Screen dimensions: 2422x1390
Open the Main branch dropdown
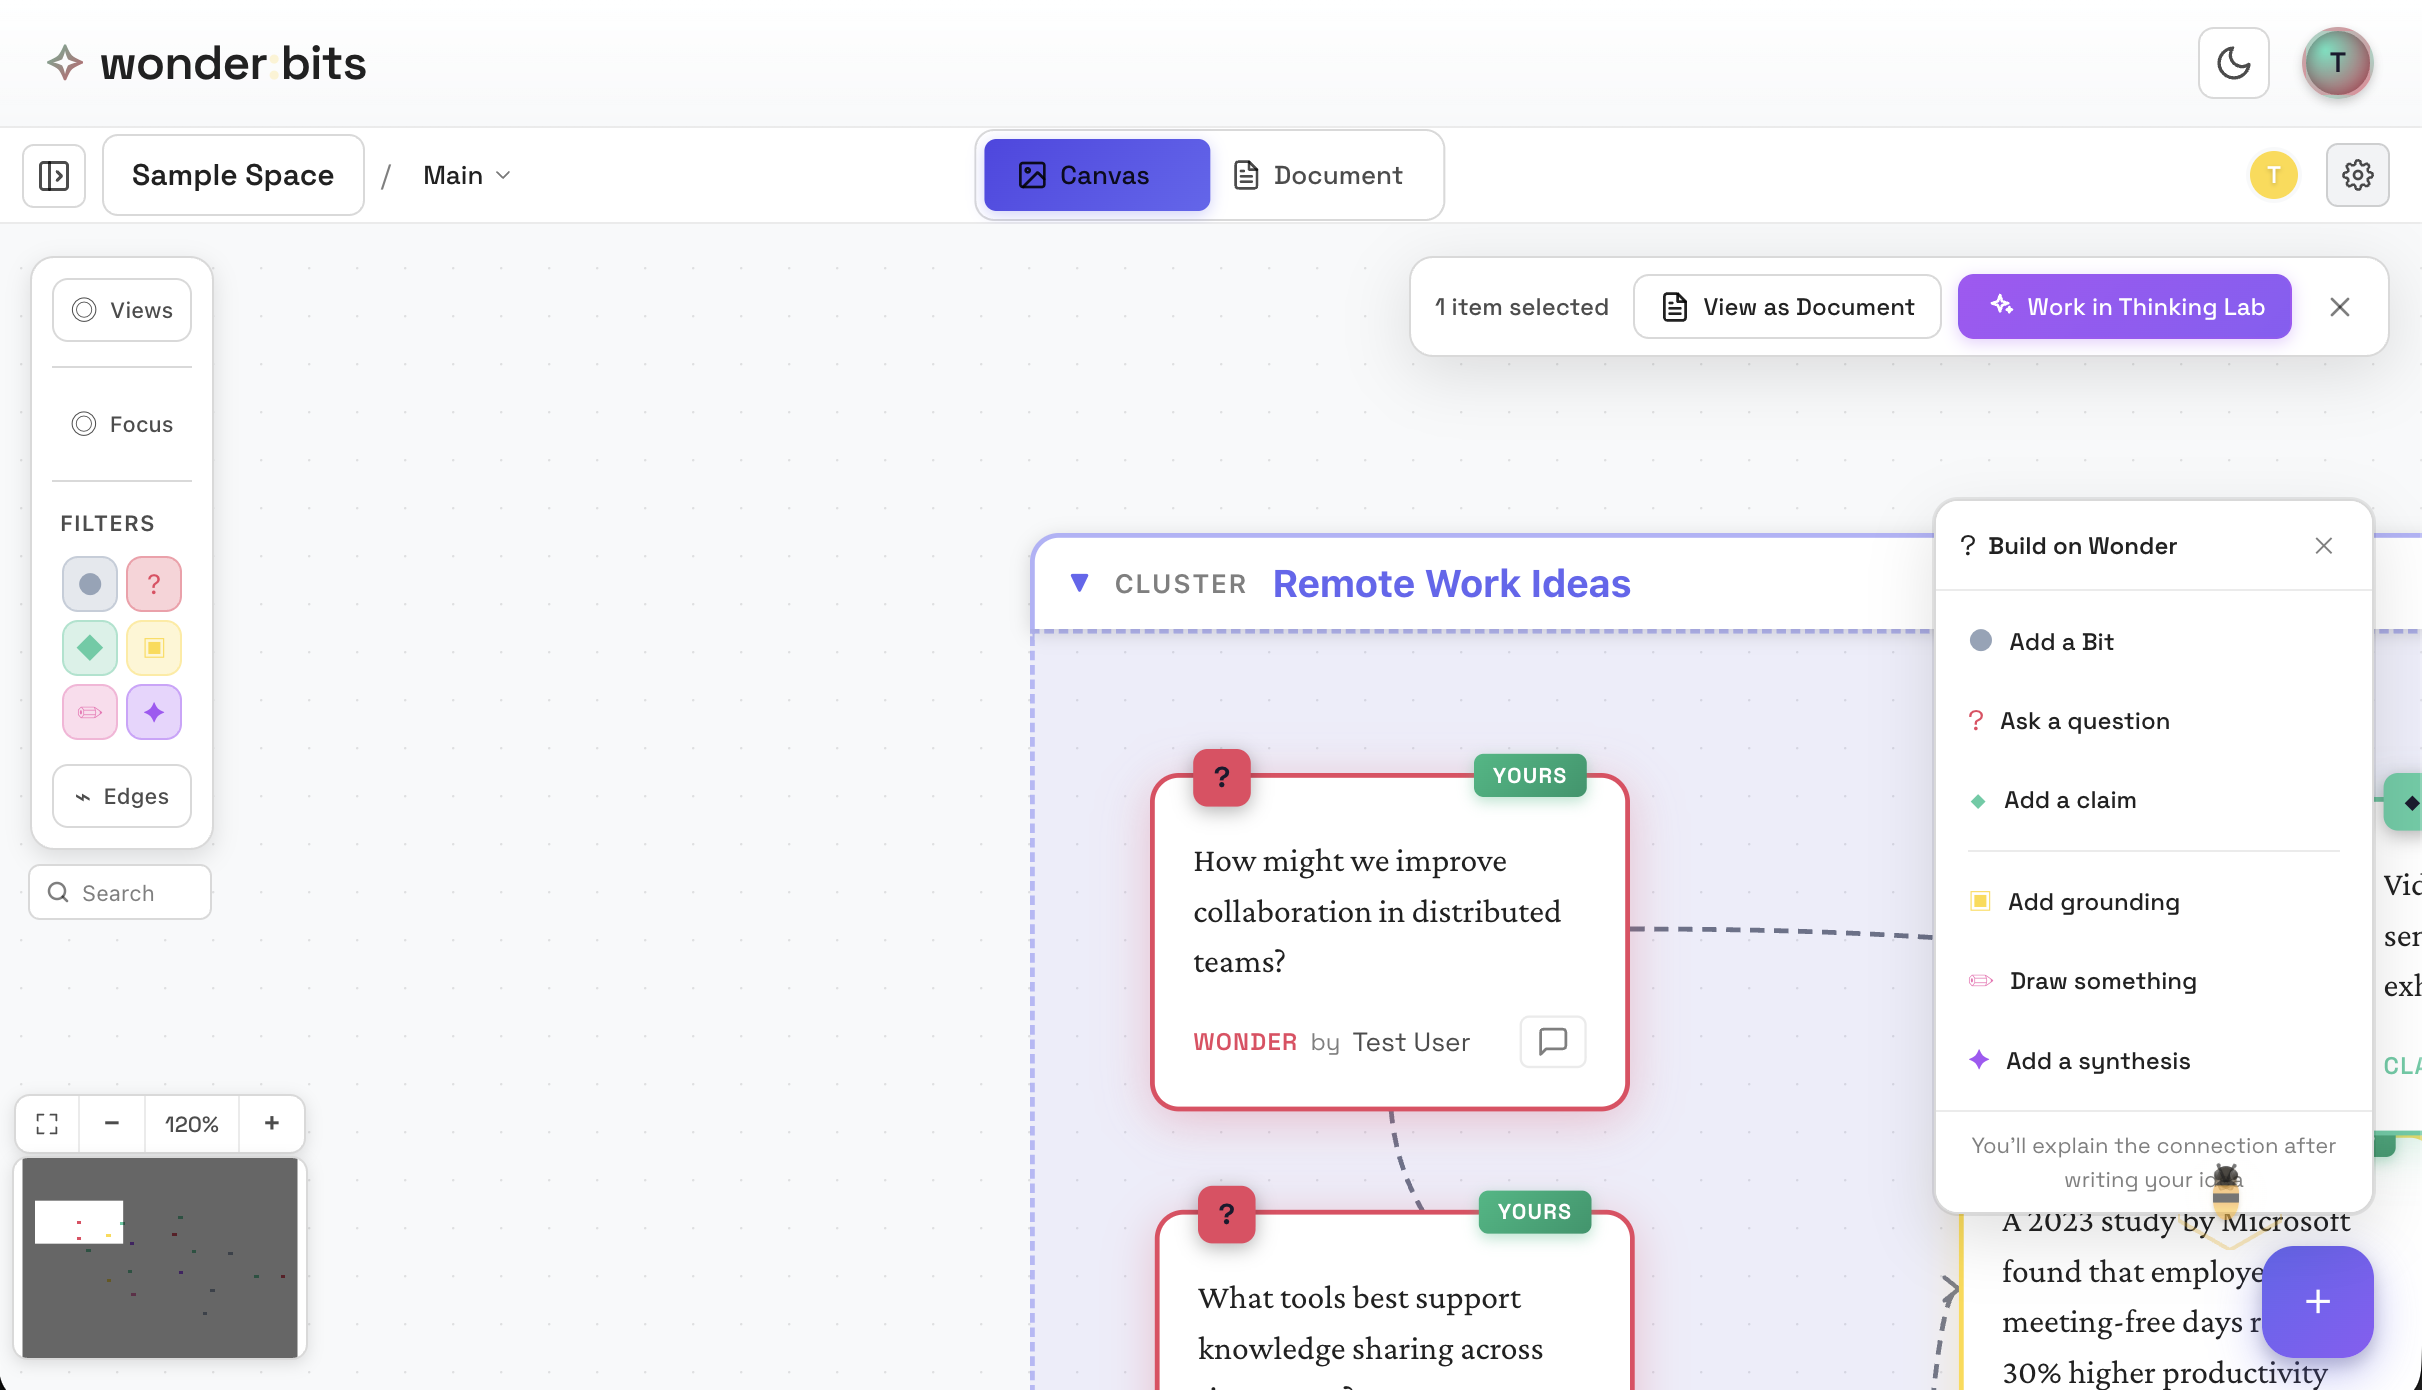point(467,175)
